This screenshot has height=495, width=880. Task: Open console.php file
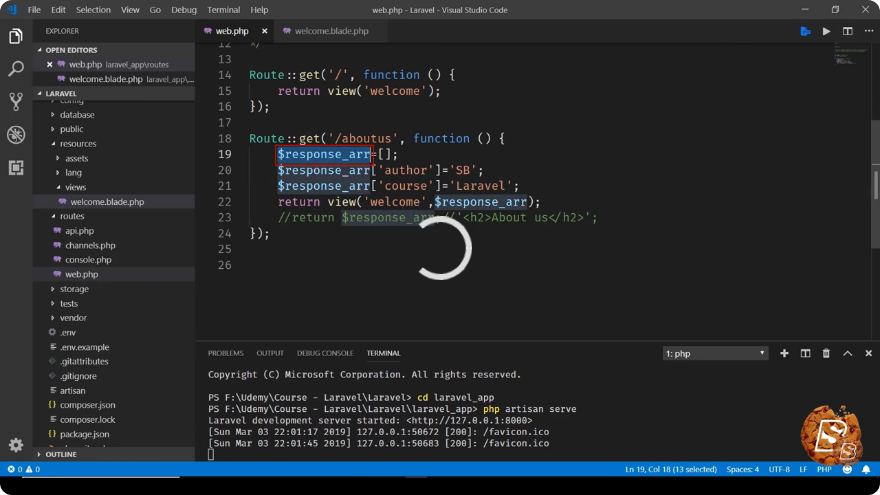pyautogui.click(x=88, y=260)
